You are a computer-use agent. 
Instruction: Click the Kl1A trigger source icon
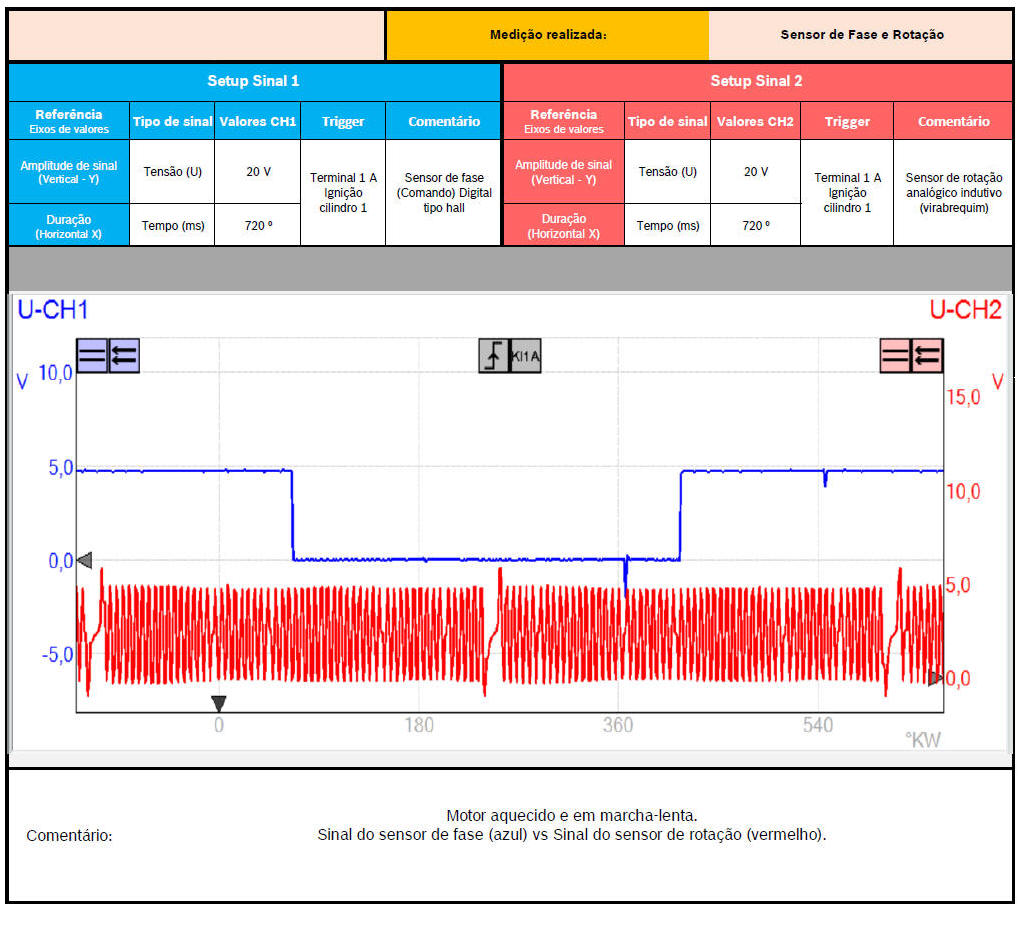coord(526,356)
